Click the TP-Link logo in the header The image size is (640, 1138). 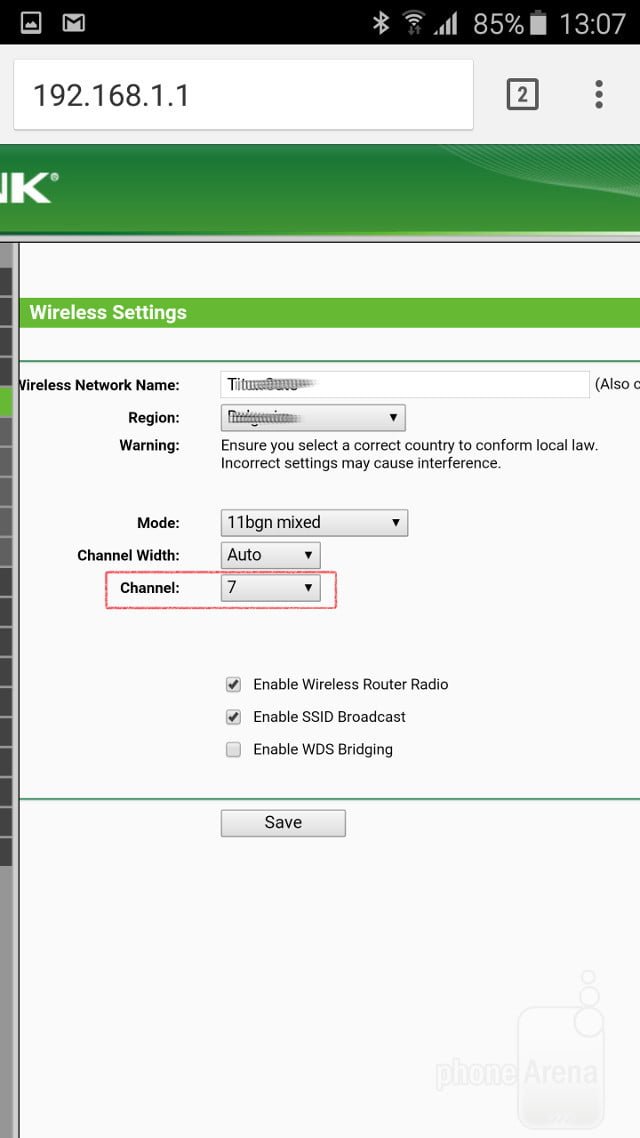[x=28, y=189]
